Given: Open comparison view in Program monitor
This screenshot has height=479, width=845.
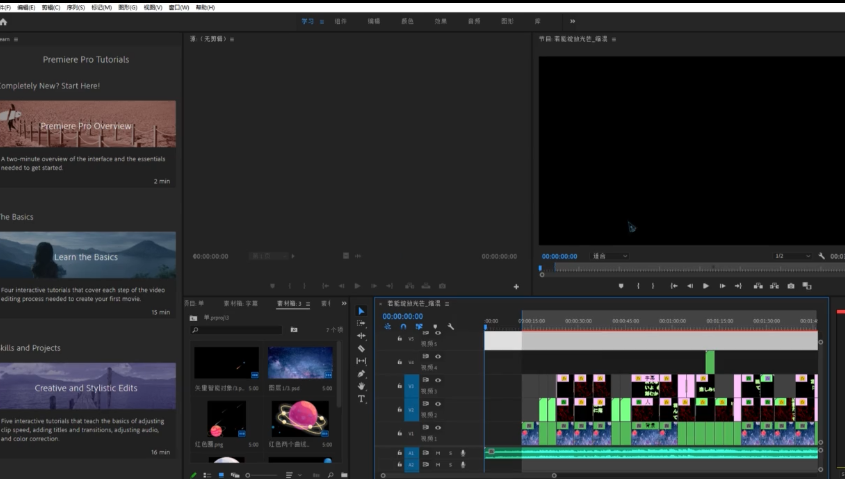Looking at the screenshot, I should [807, 286].
